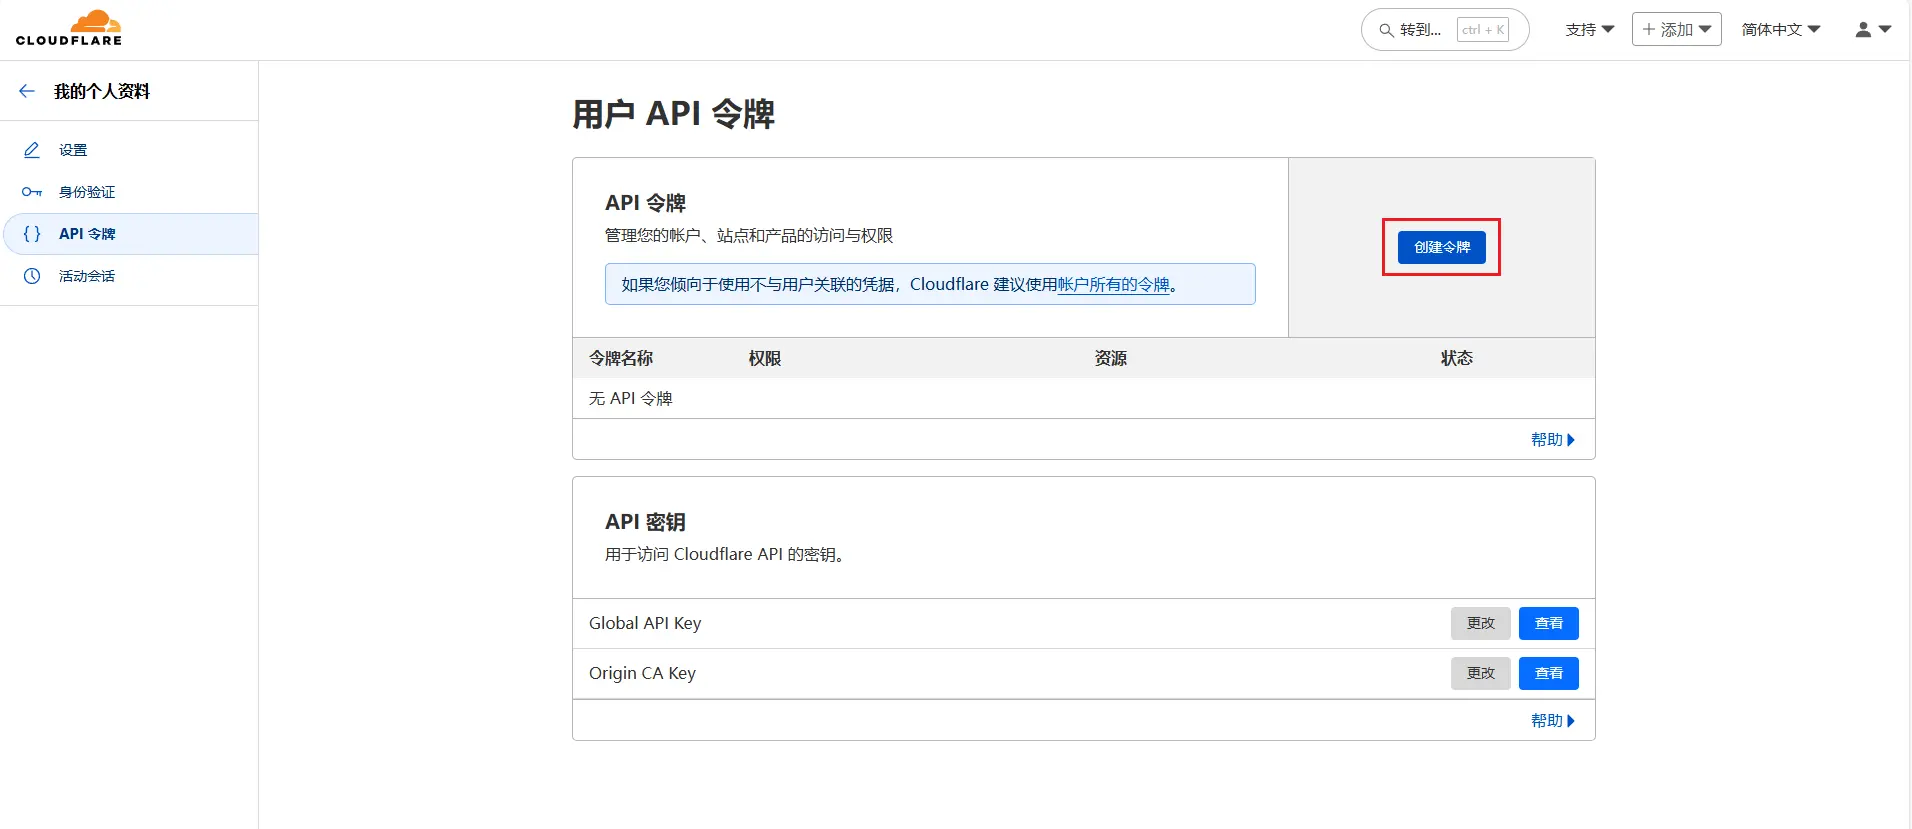
Task: Click the 用户 API 令牌 page heading
Action: (673, 114)
